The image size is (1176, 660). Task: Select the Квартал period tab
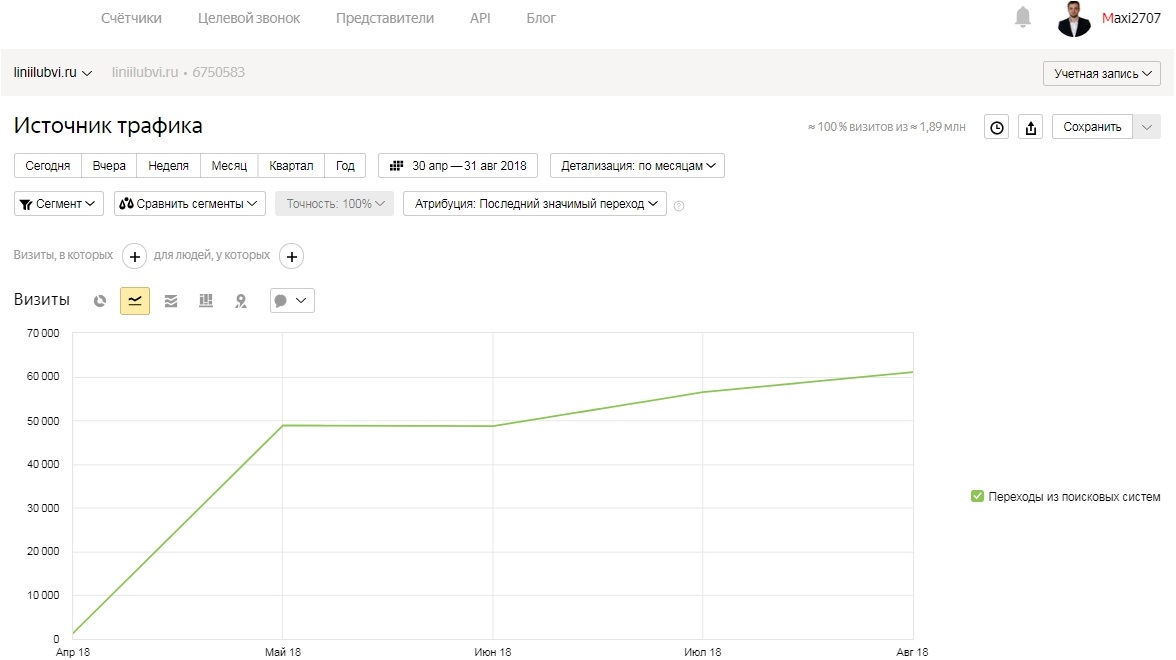pos(291,166)
